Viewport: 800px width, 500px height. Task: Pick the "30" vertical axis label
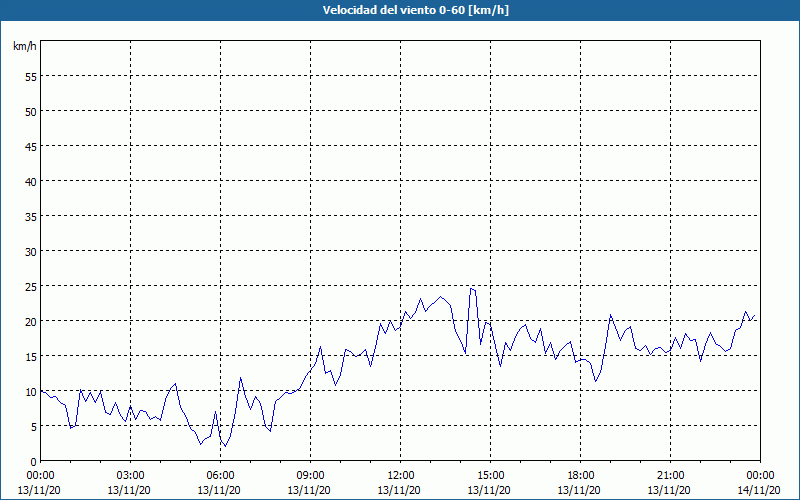click(x=31, y=252)
